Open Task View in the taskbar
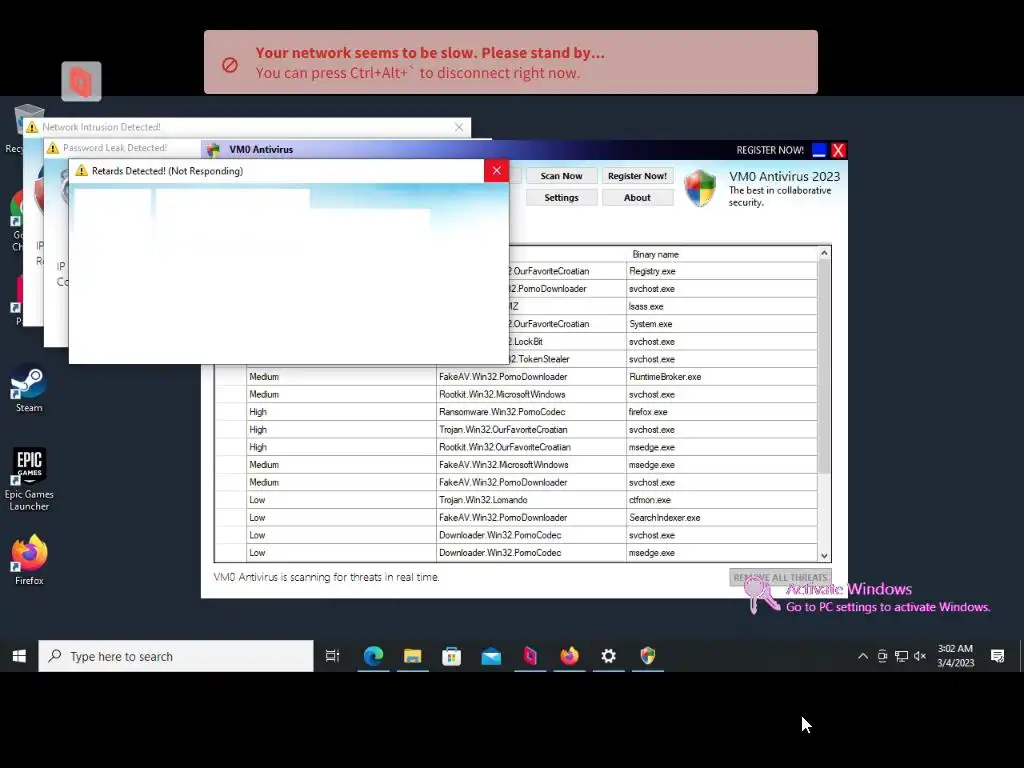Viewport: 1024px width, 768px height. pyautogui.click(x=332, y=656)
